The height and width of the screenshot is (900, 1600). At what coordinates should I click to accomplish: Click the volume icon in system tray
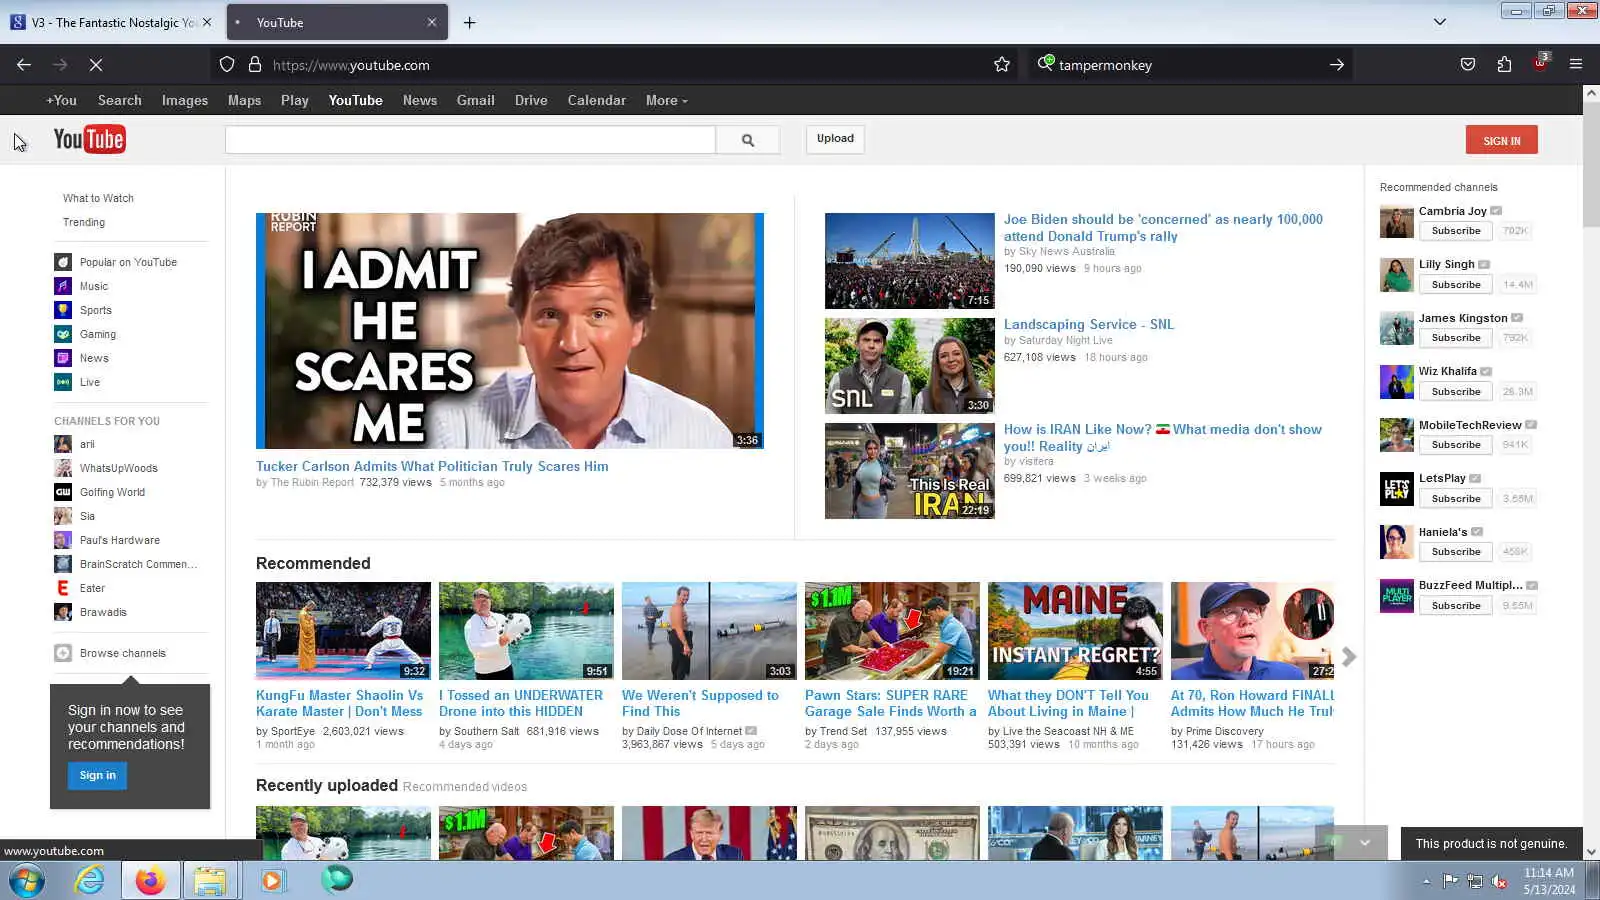point(1499,881)
